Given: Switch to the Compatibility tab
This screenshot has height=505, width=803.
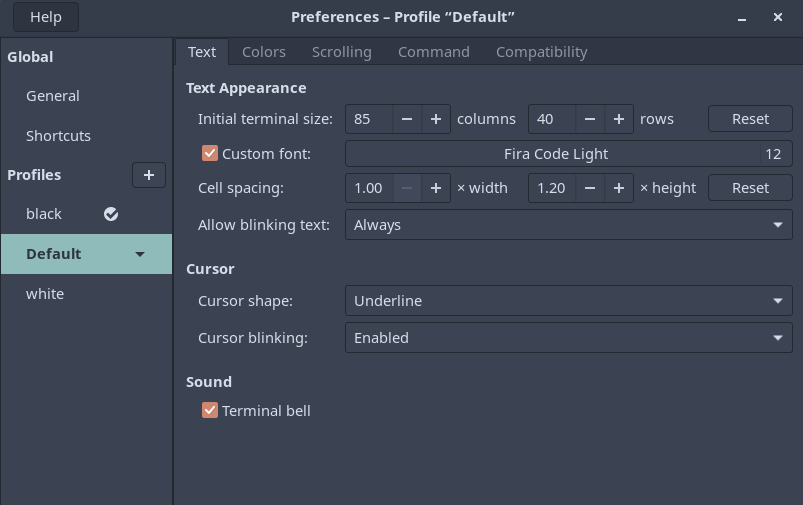Looking at the screenshot, I should [x=541, y=52].
